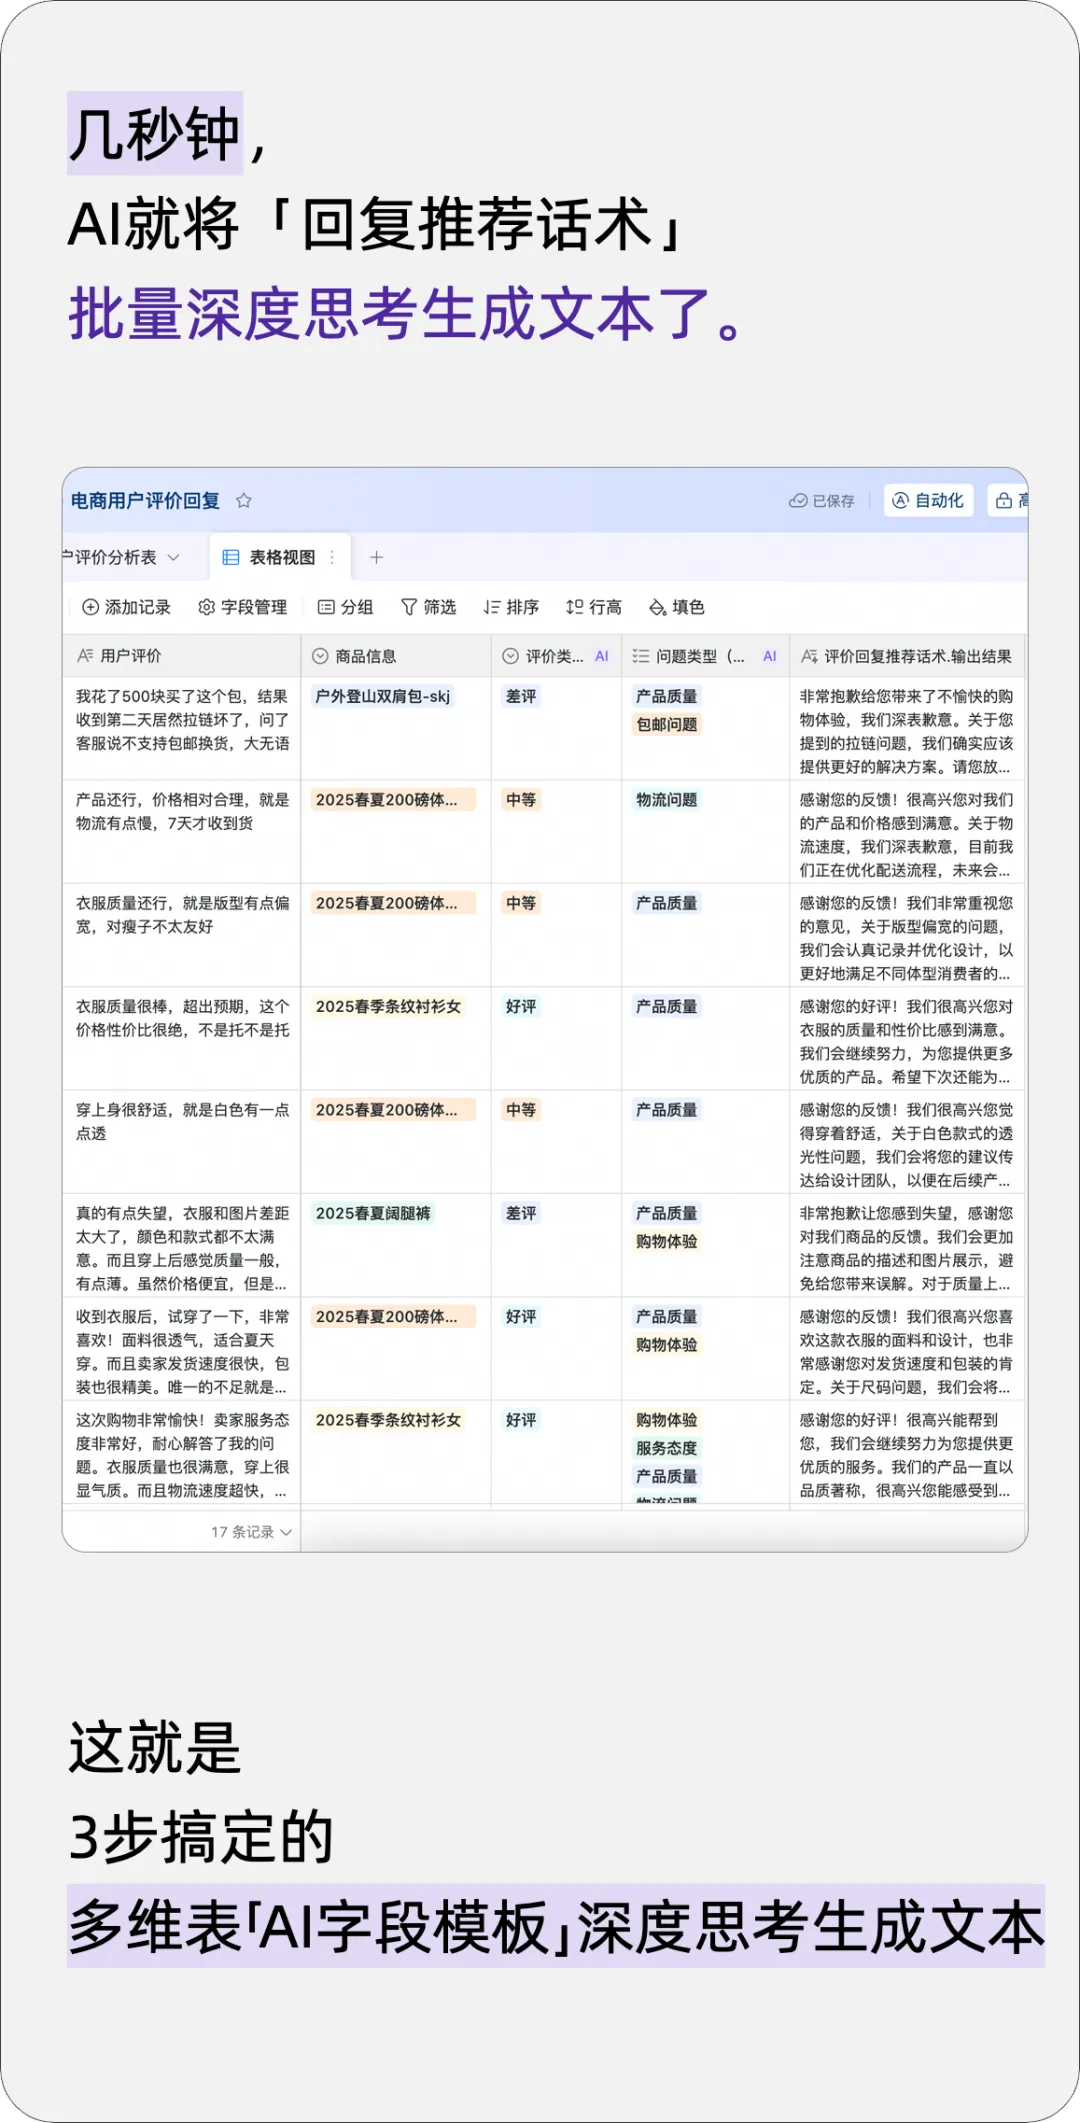This screenshot has width=1080, height=2123.
Task: Click the 用户评价 text field type icon
Action: tap(85, 656)
